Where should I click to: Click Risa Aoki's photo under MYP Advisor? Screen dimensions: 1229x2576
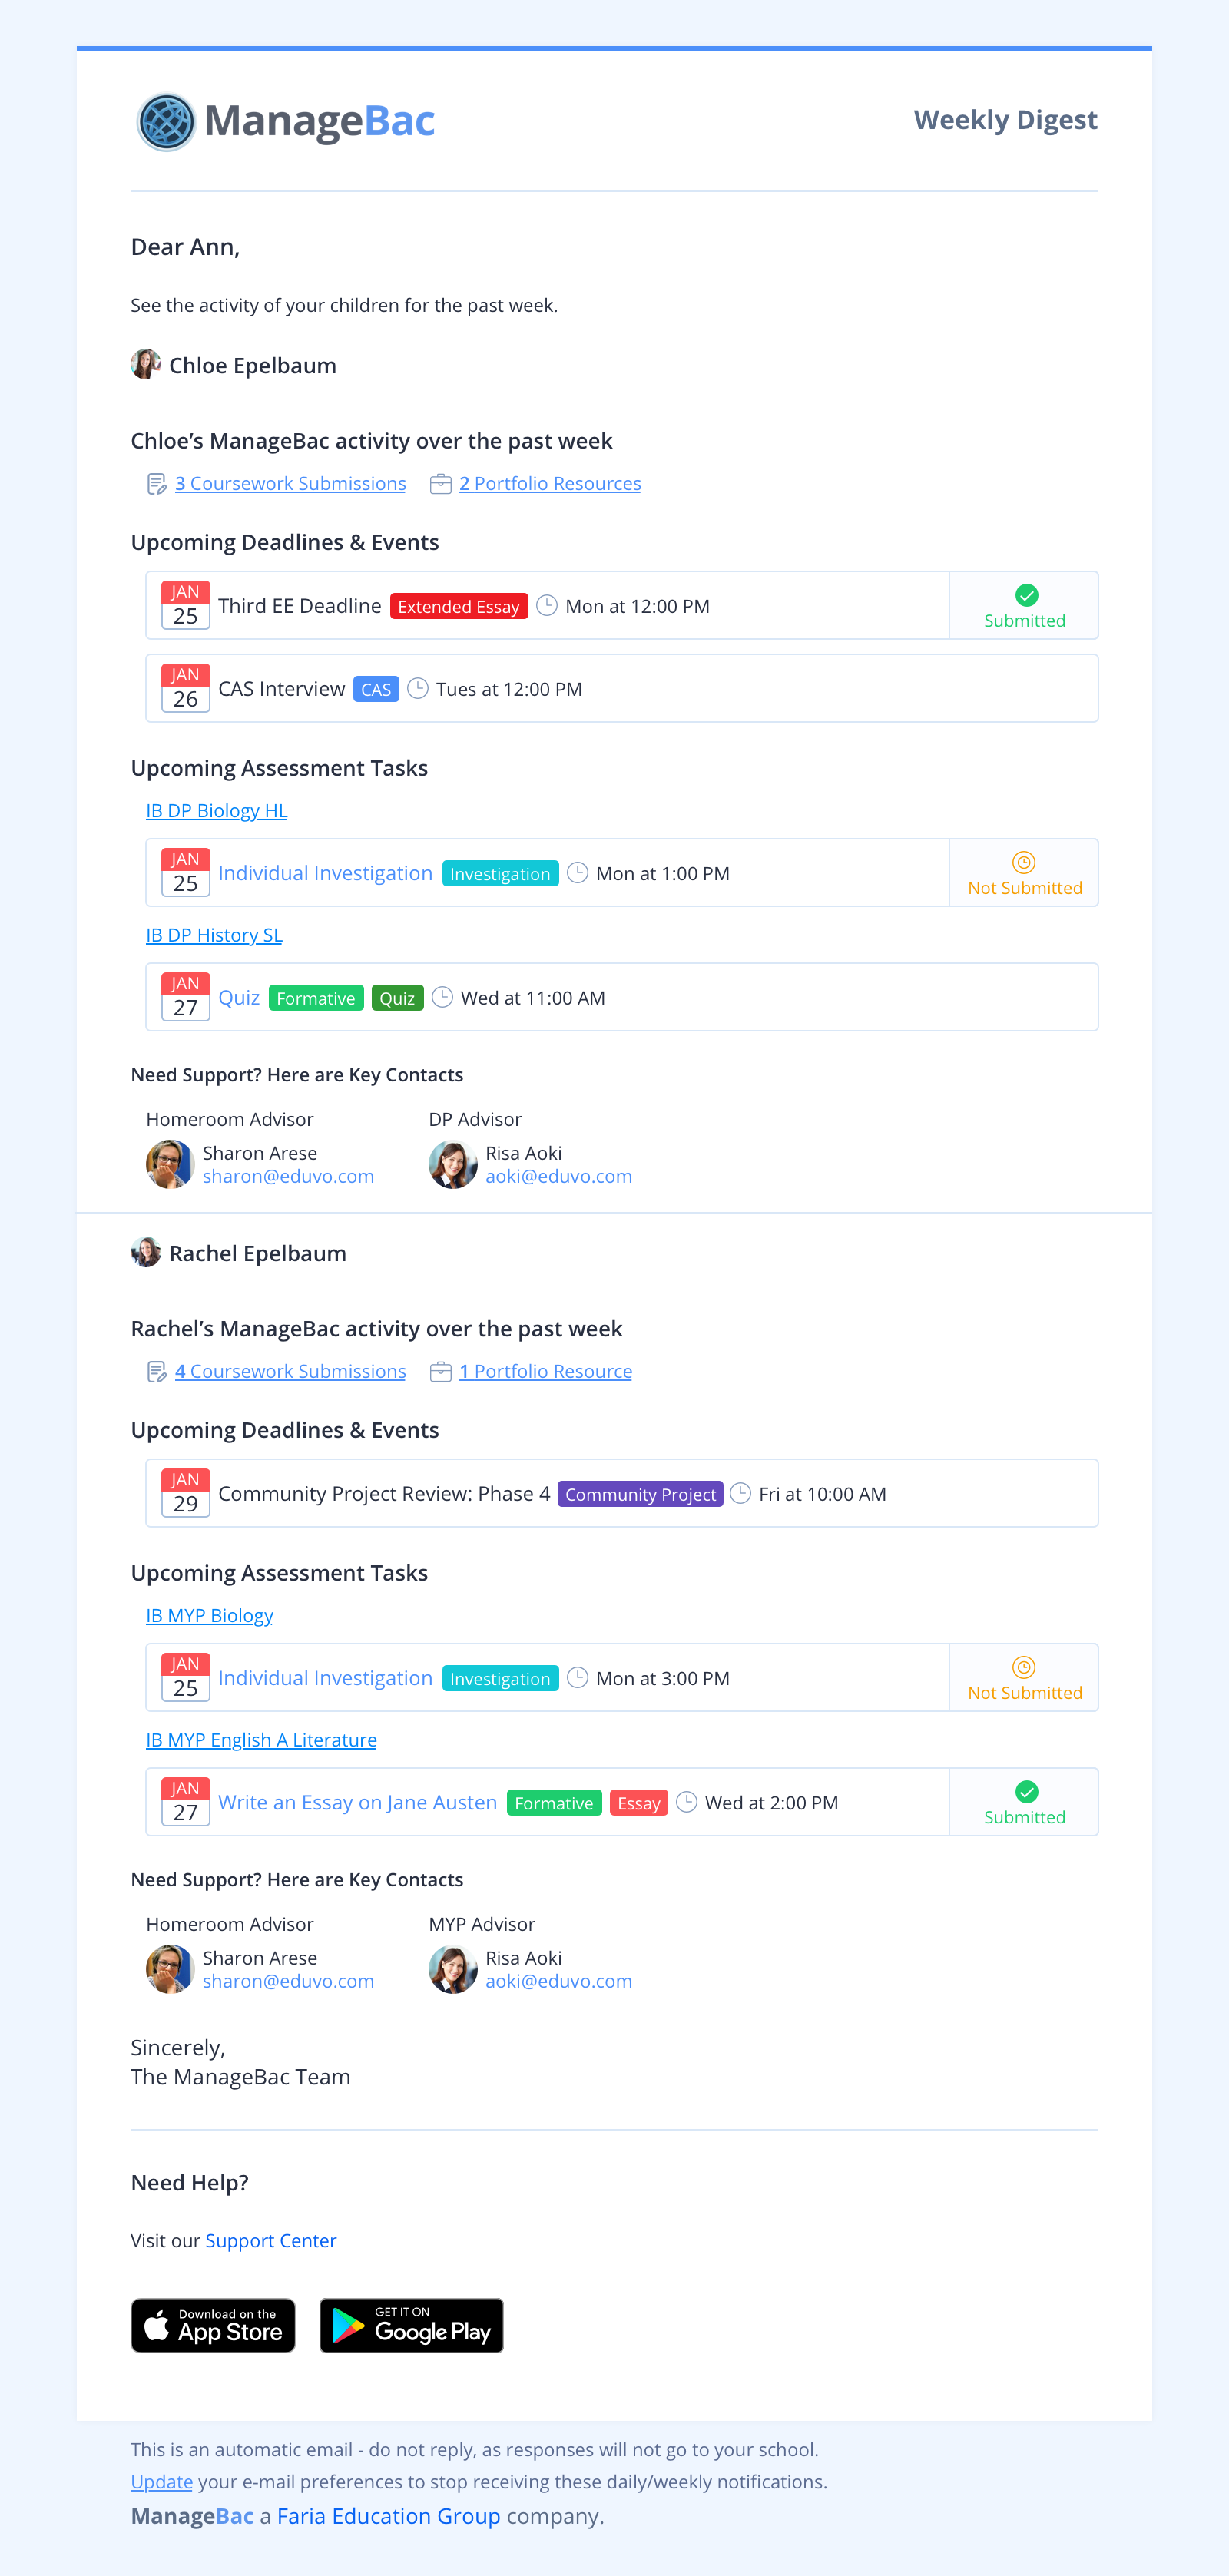coord(453,1969)
